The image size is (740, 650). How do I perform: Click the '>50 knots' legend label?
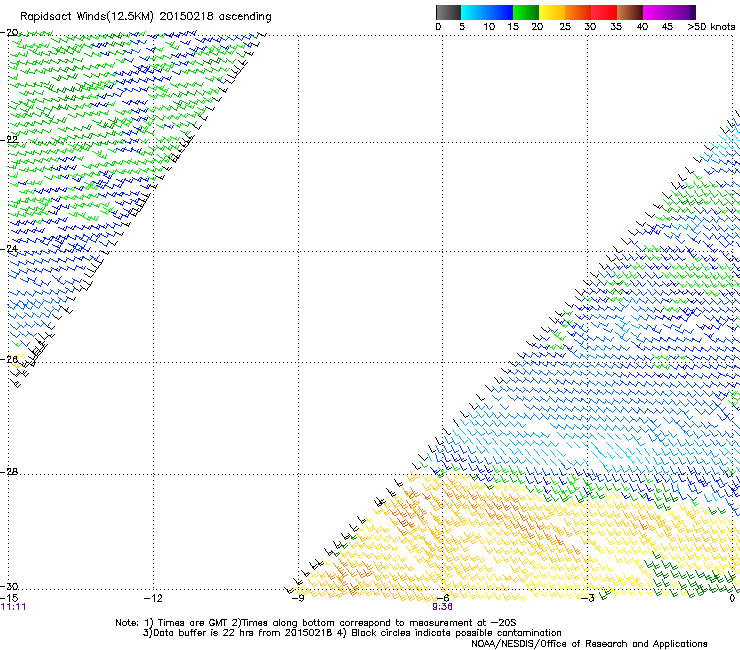point(711,27)
